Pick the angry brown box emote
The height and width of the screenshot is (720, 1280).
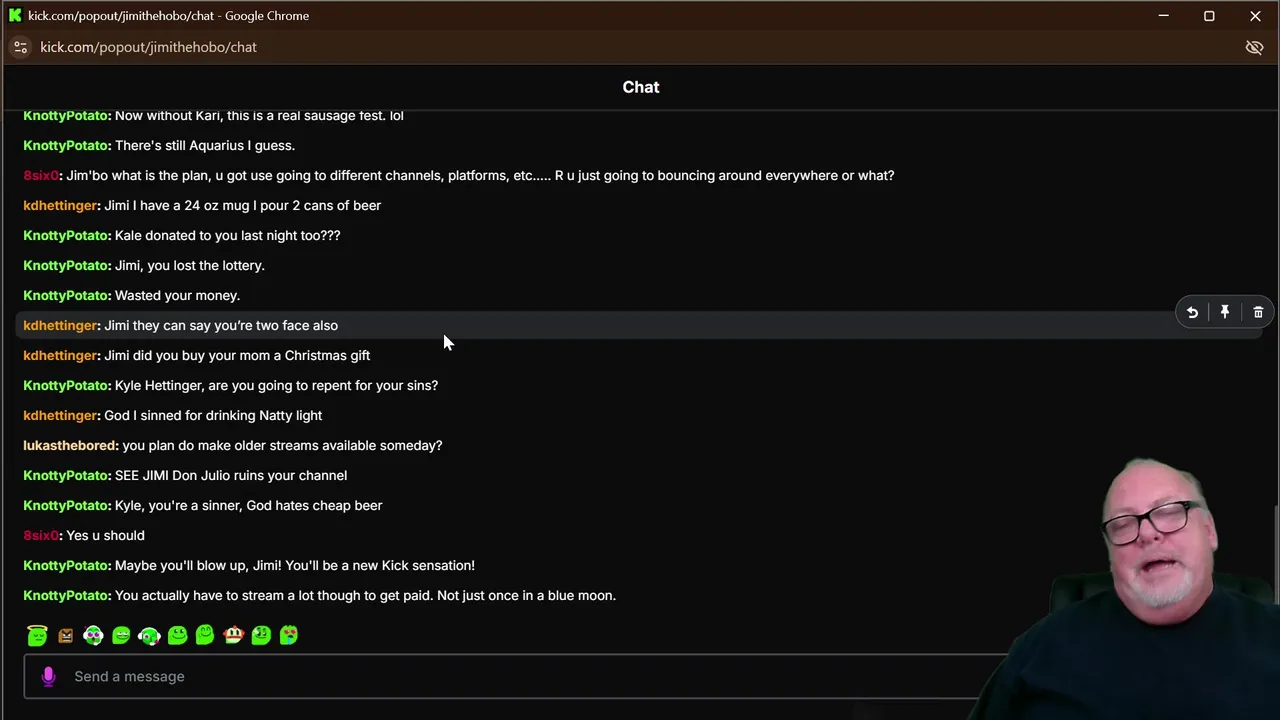(x=65, y=635)
